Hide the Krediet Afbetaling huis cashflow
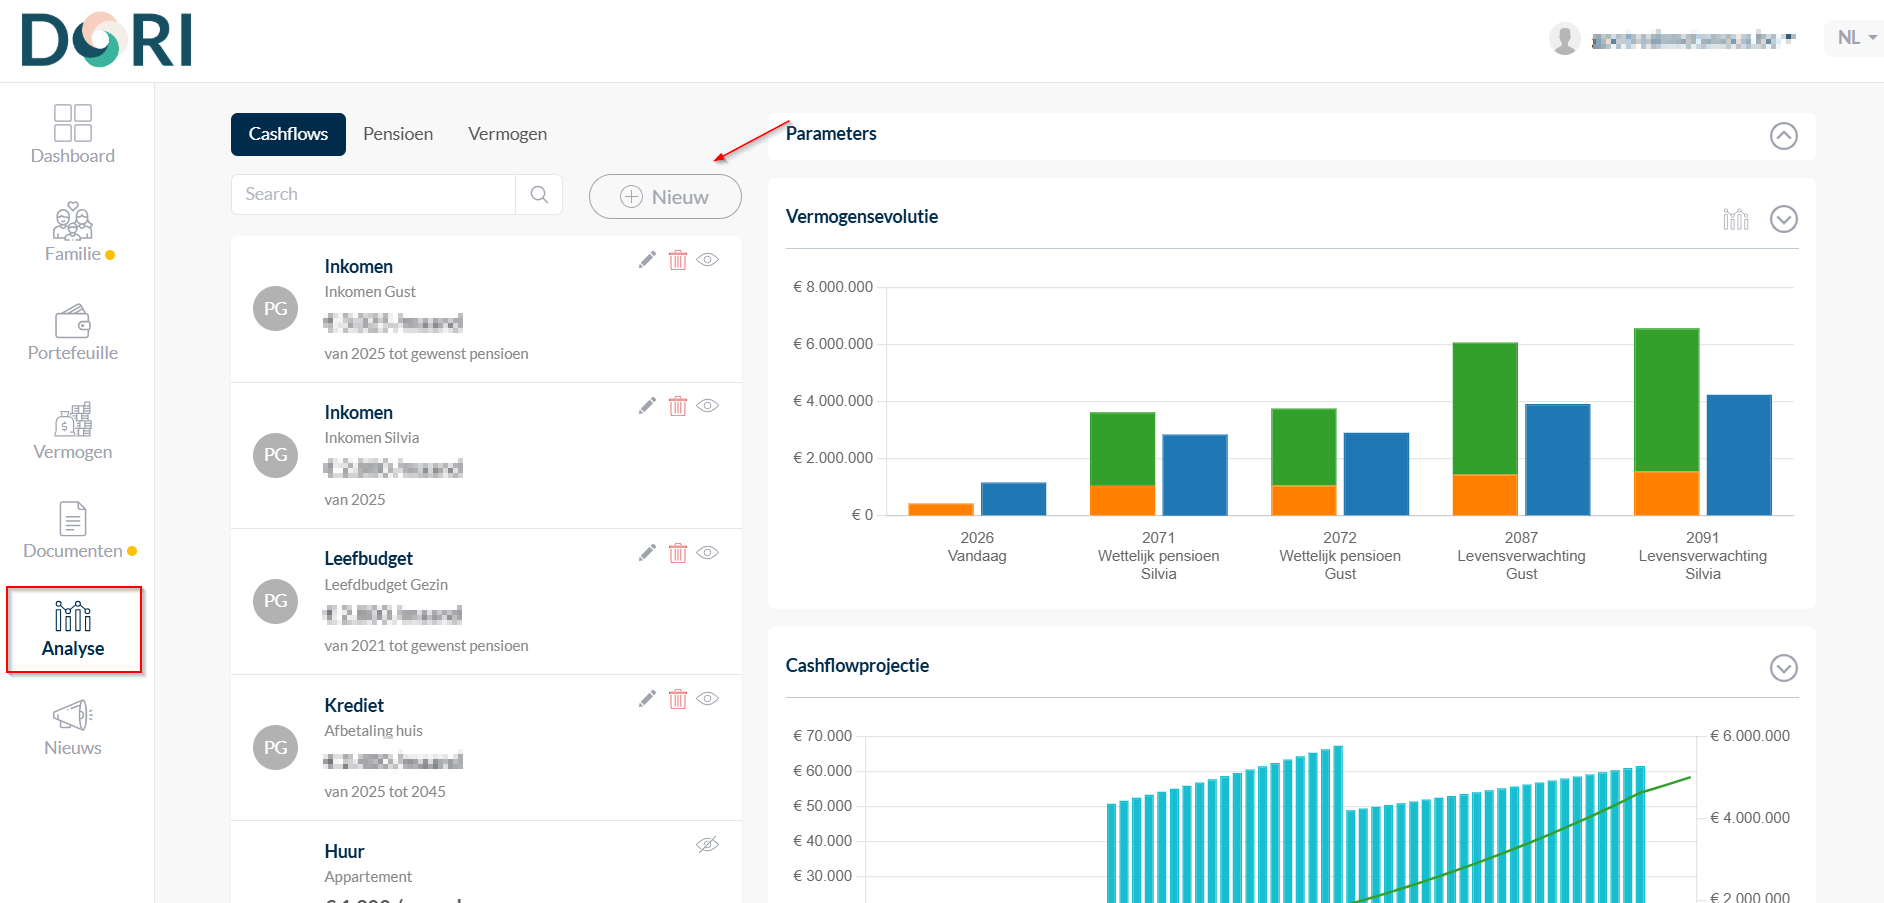The image size is (1884, 903). click(x=708, y=699)
